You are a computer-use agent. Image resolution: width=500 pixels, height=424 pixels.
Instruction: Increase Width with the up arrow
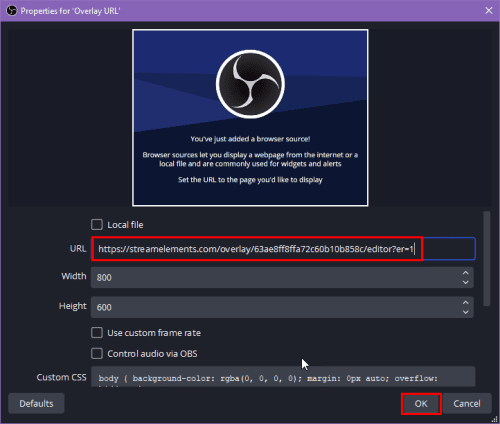[466, 273]
